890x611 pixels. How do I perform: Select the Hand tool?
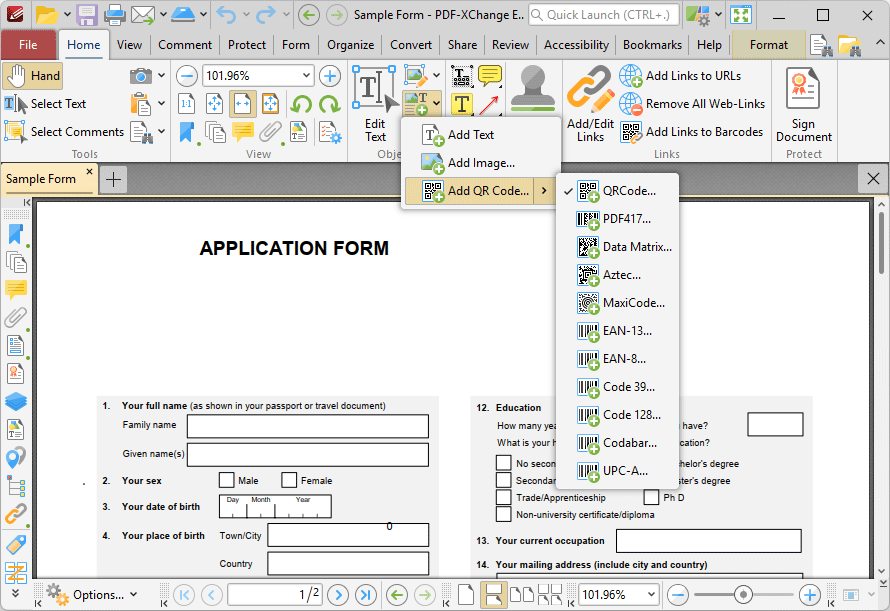pos(32,76)
